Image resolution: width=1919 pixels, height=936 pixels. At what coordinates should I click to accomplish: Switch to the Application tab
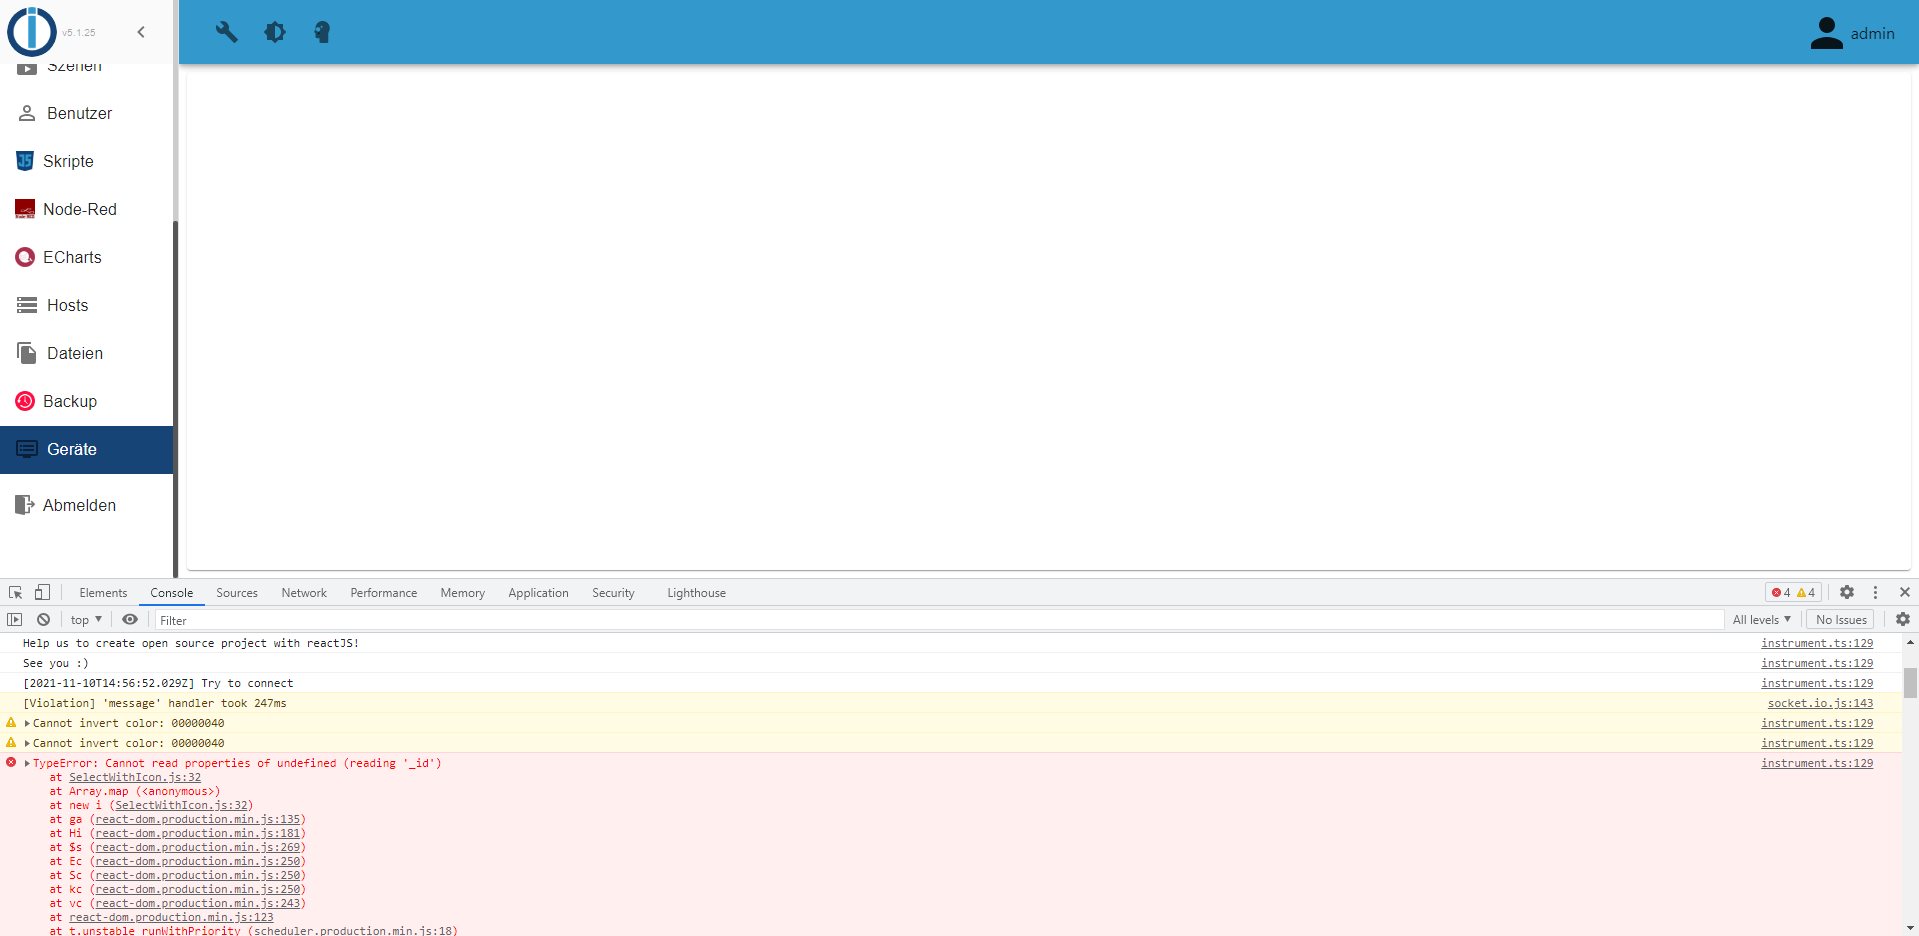[x=538, y=593]
